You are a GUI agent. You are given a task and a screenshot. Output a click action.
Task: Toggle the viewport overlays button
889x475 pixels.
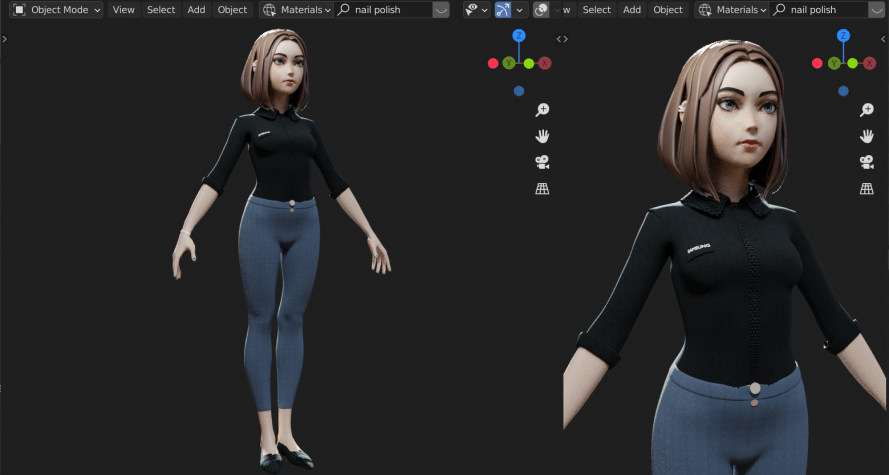(541, 10)
